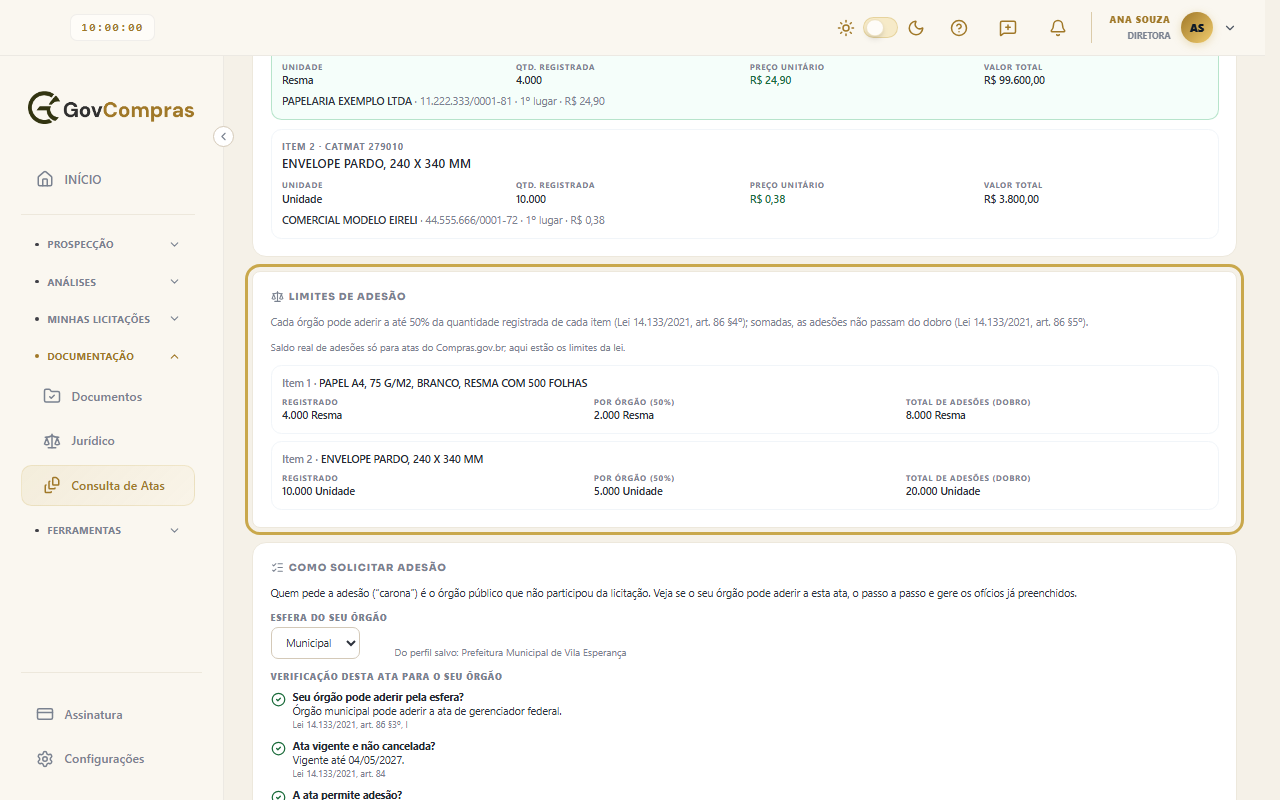Open the feedback message icon
The image size is (1280, 800).
[1008, 28]
